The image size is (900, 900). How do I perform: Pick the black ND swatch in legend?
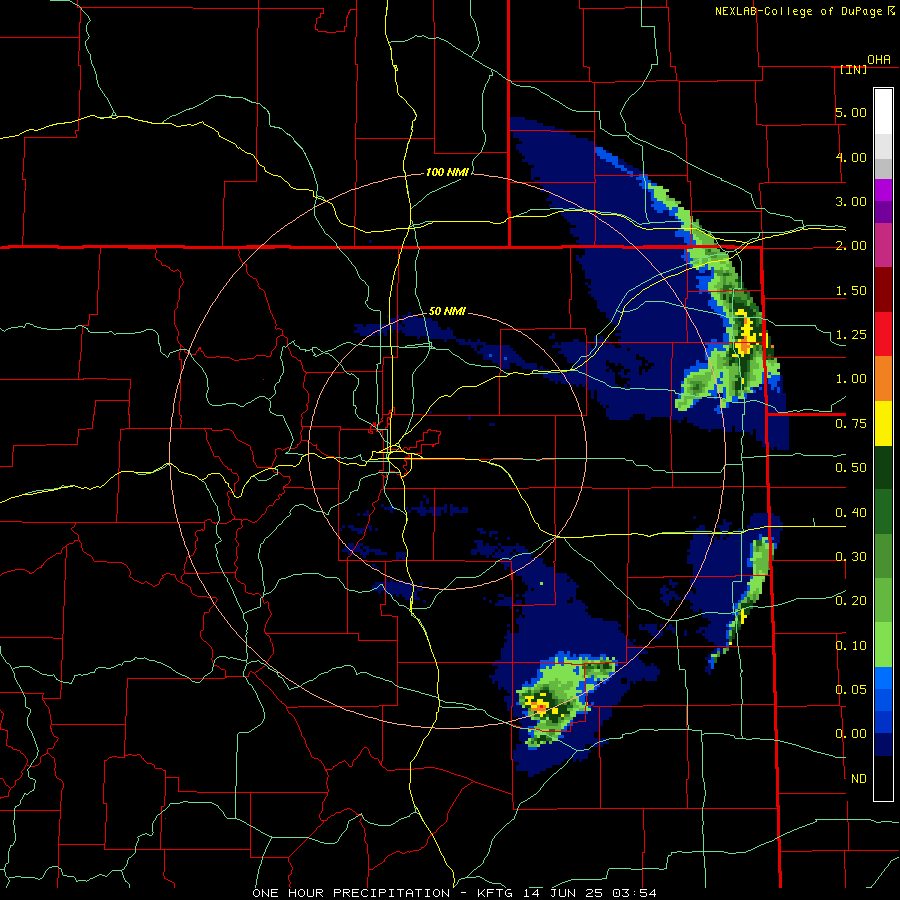click(883, 778)
